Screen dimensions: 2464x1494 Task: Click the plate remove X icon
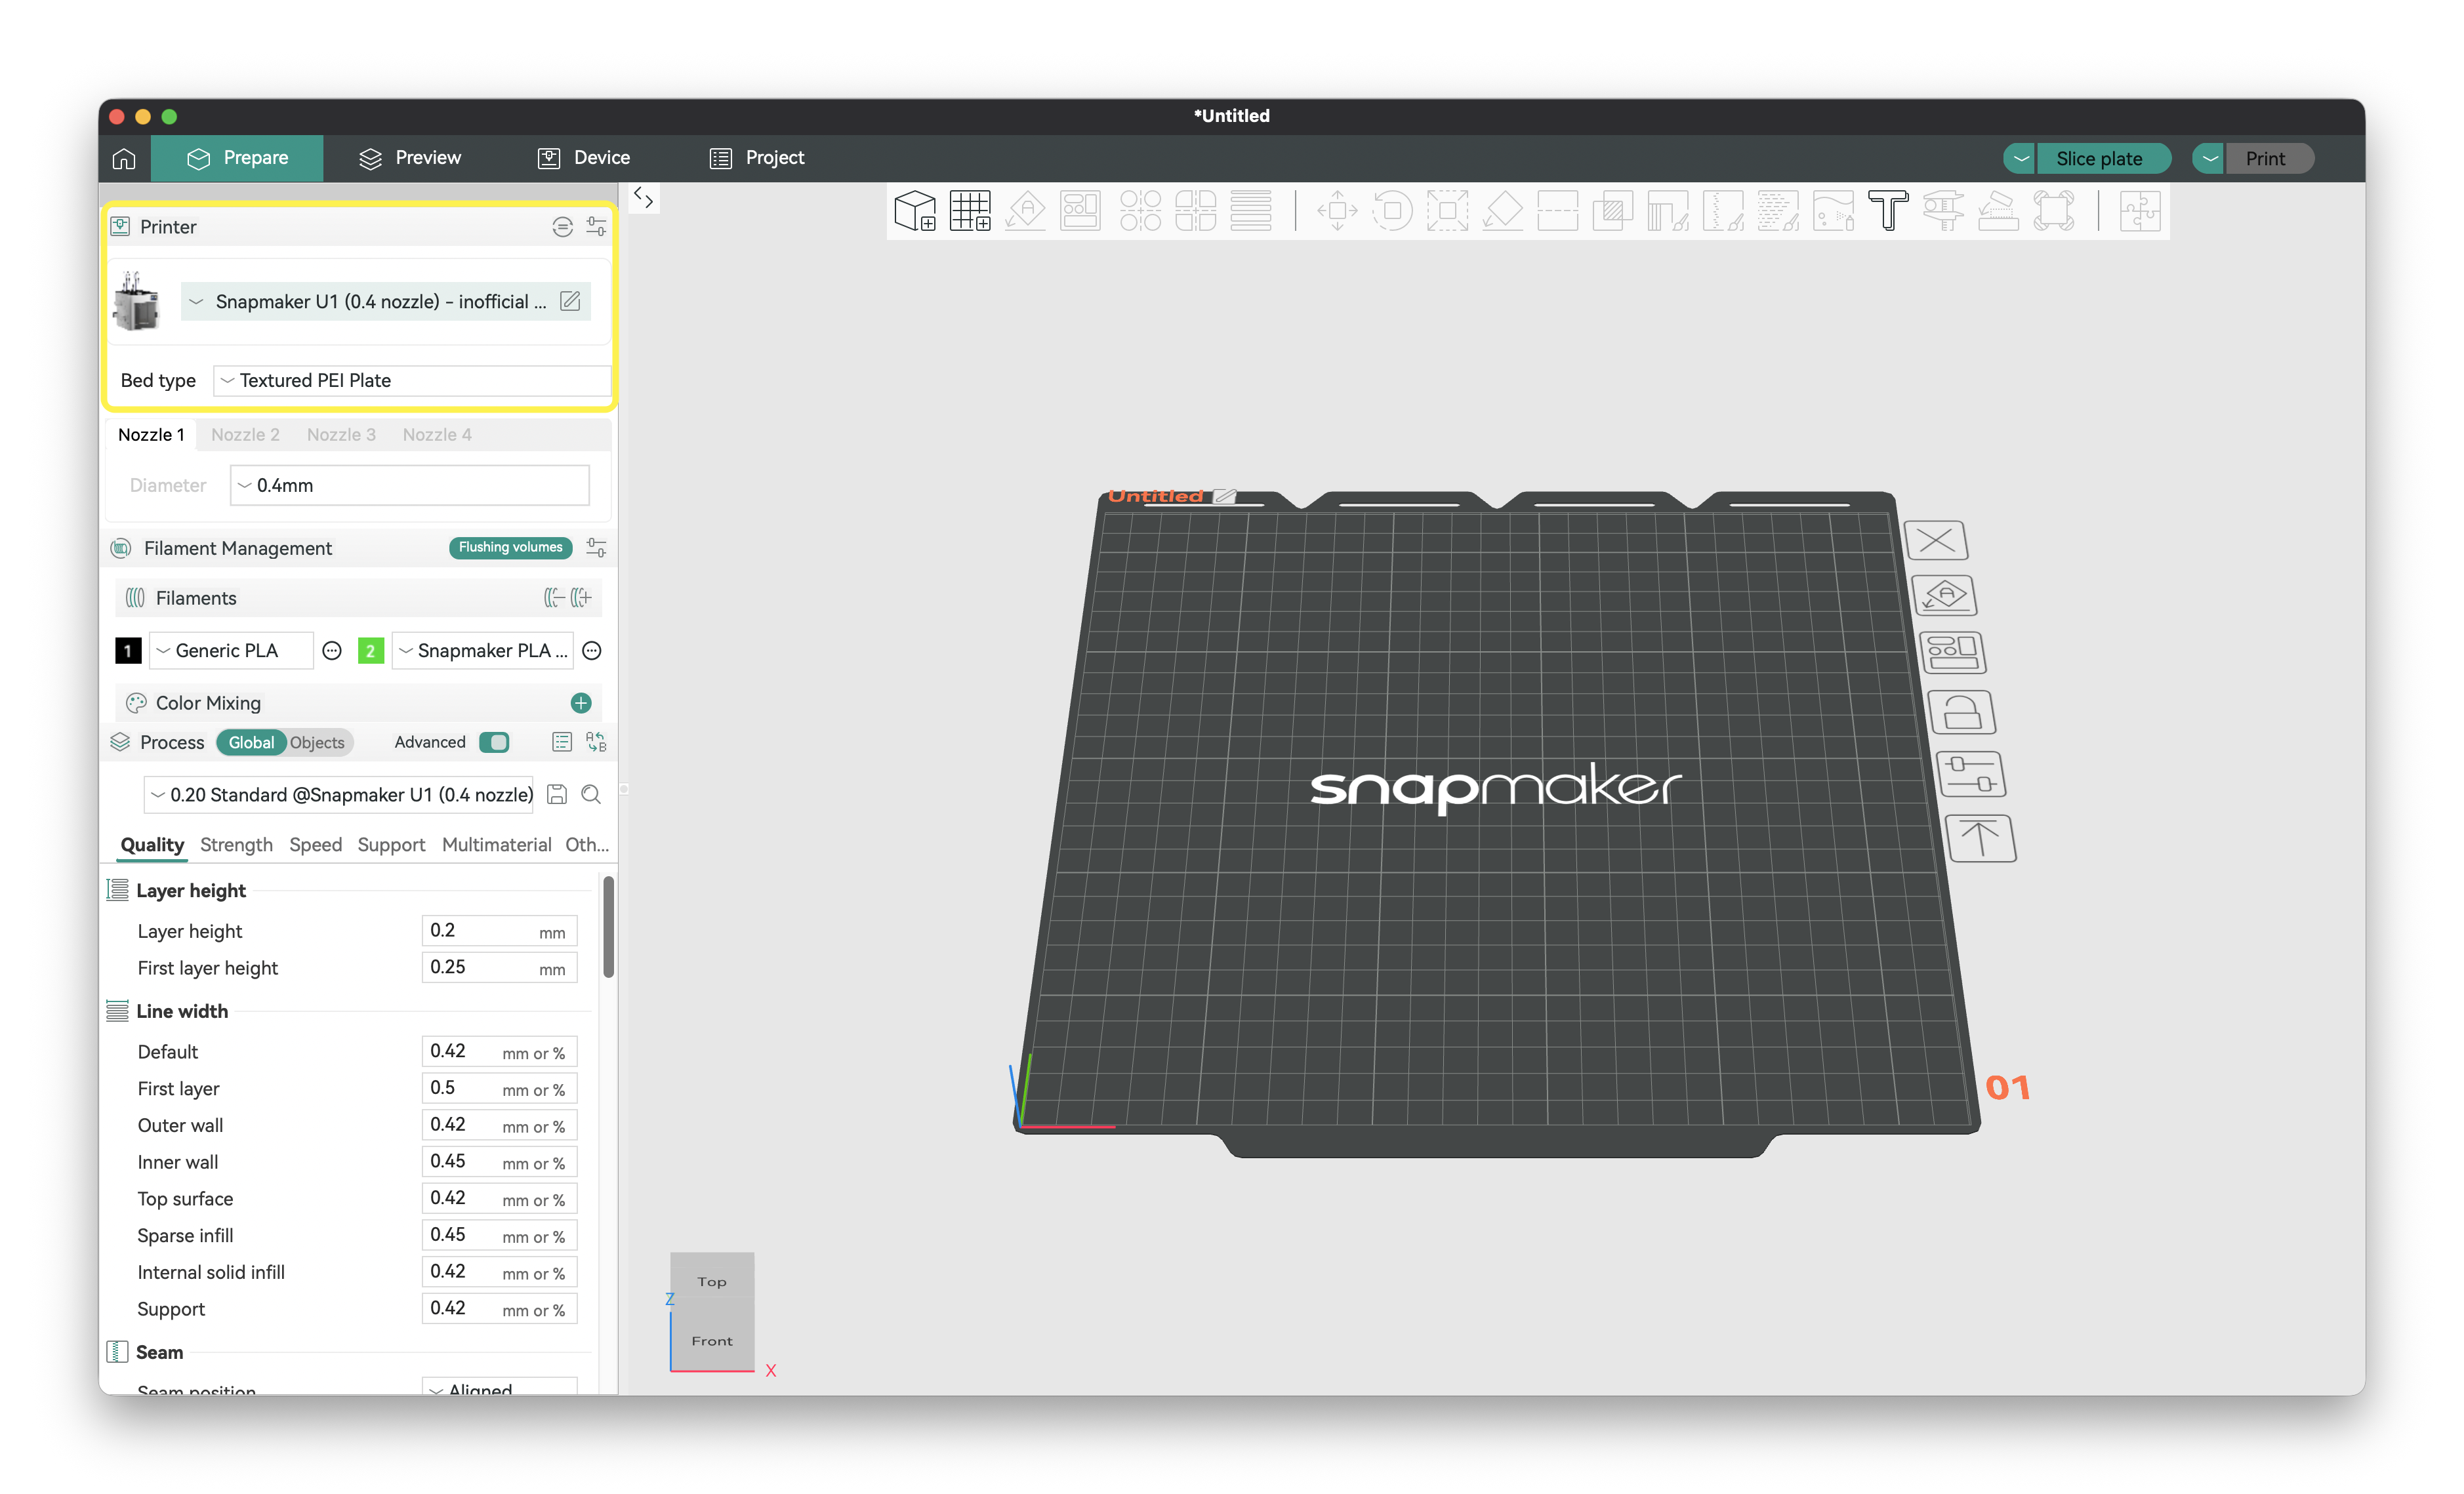[1936, 541]
